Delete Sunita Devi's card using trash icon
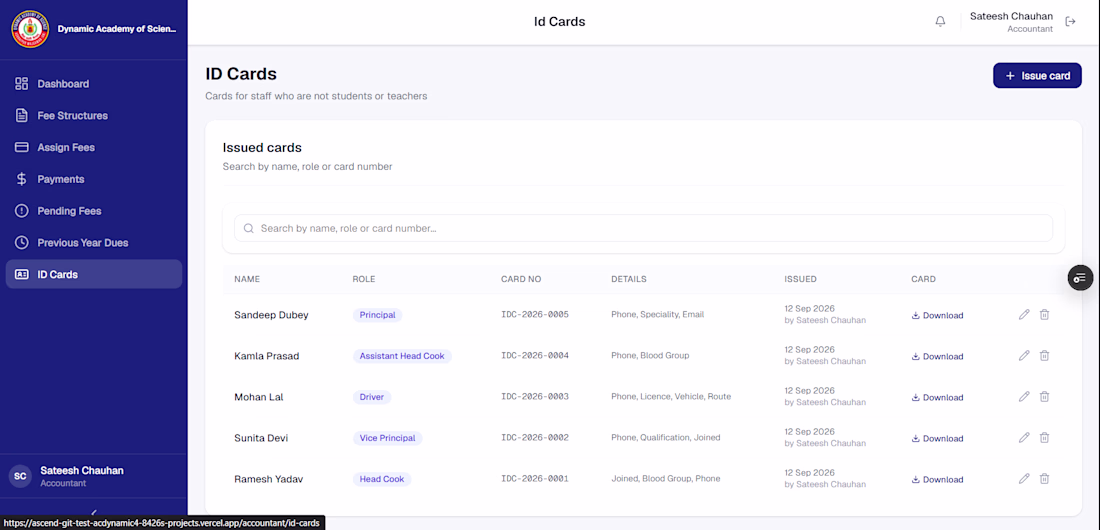The height and width of the screenshot is (530, 1100). click(x=1044, y=437)
